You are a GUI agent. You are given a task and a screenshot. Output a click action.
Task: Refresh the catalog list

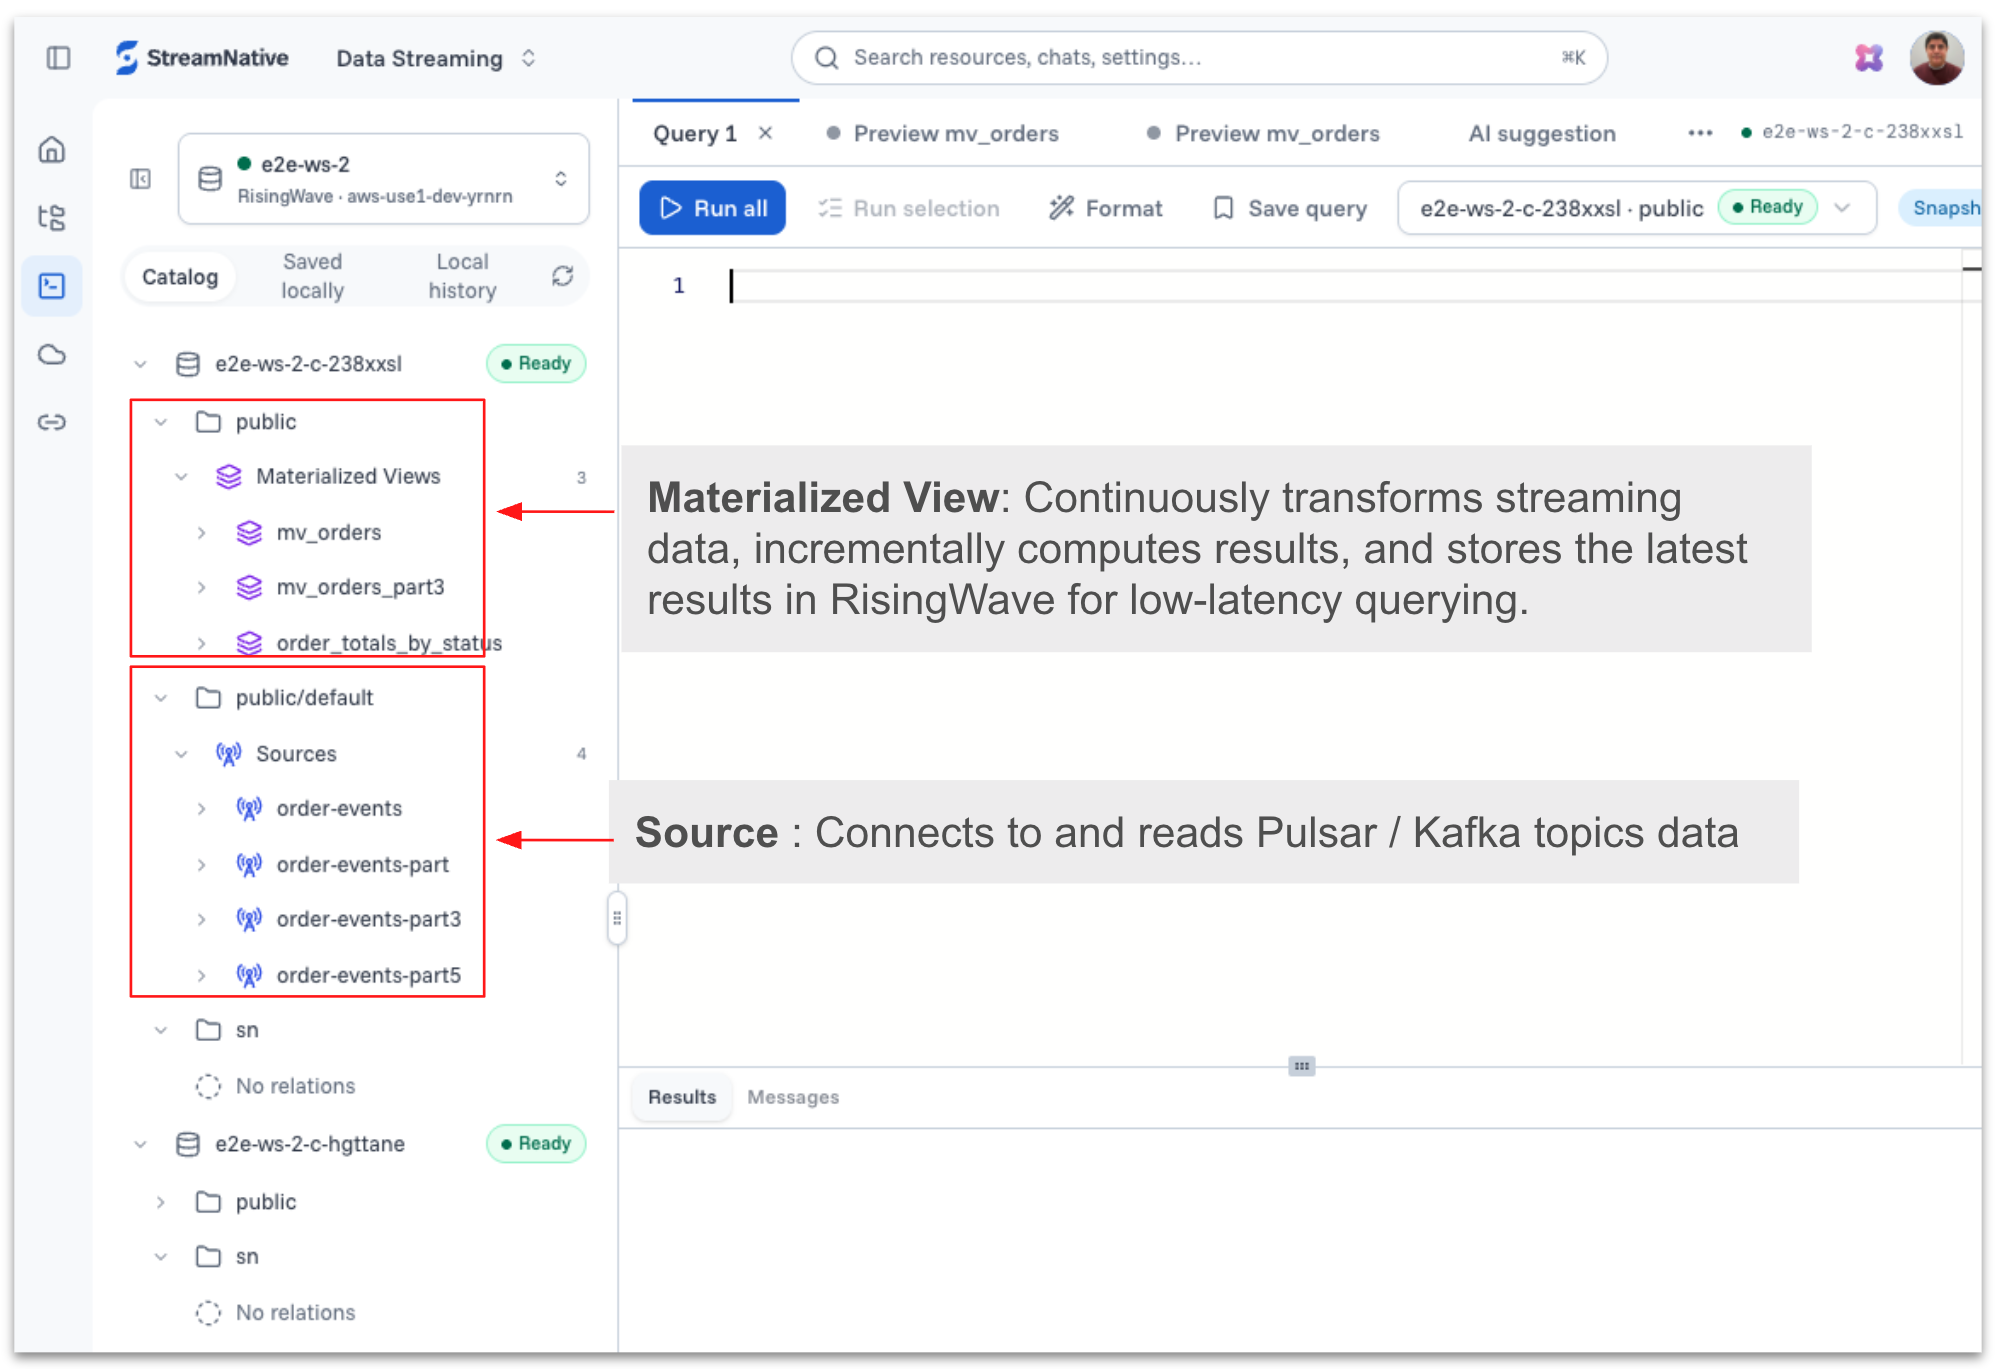click(563, 276)
